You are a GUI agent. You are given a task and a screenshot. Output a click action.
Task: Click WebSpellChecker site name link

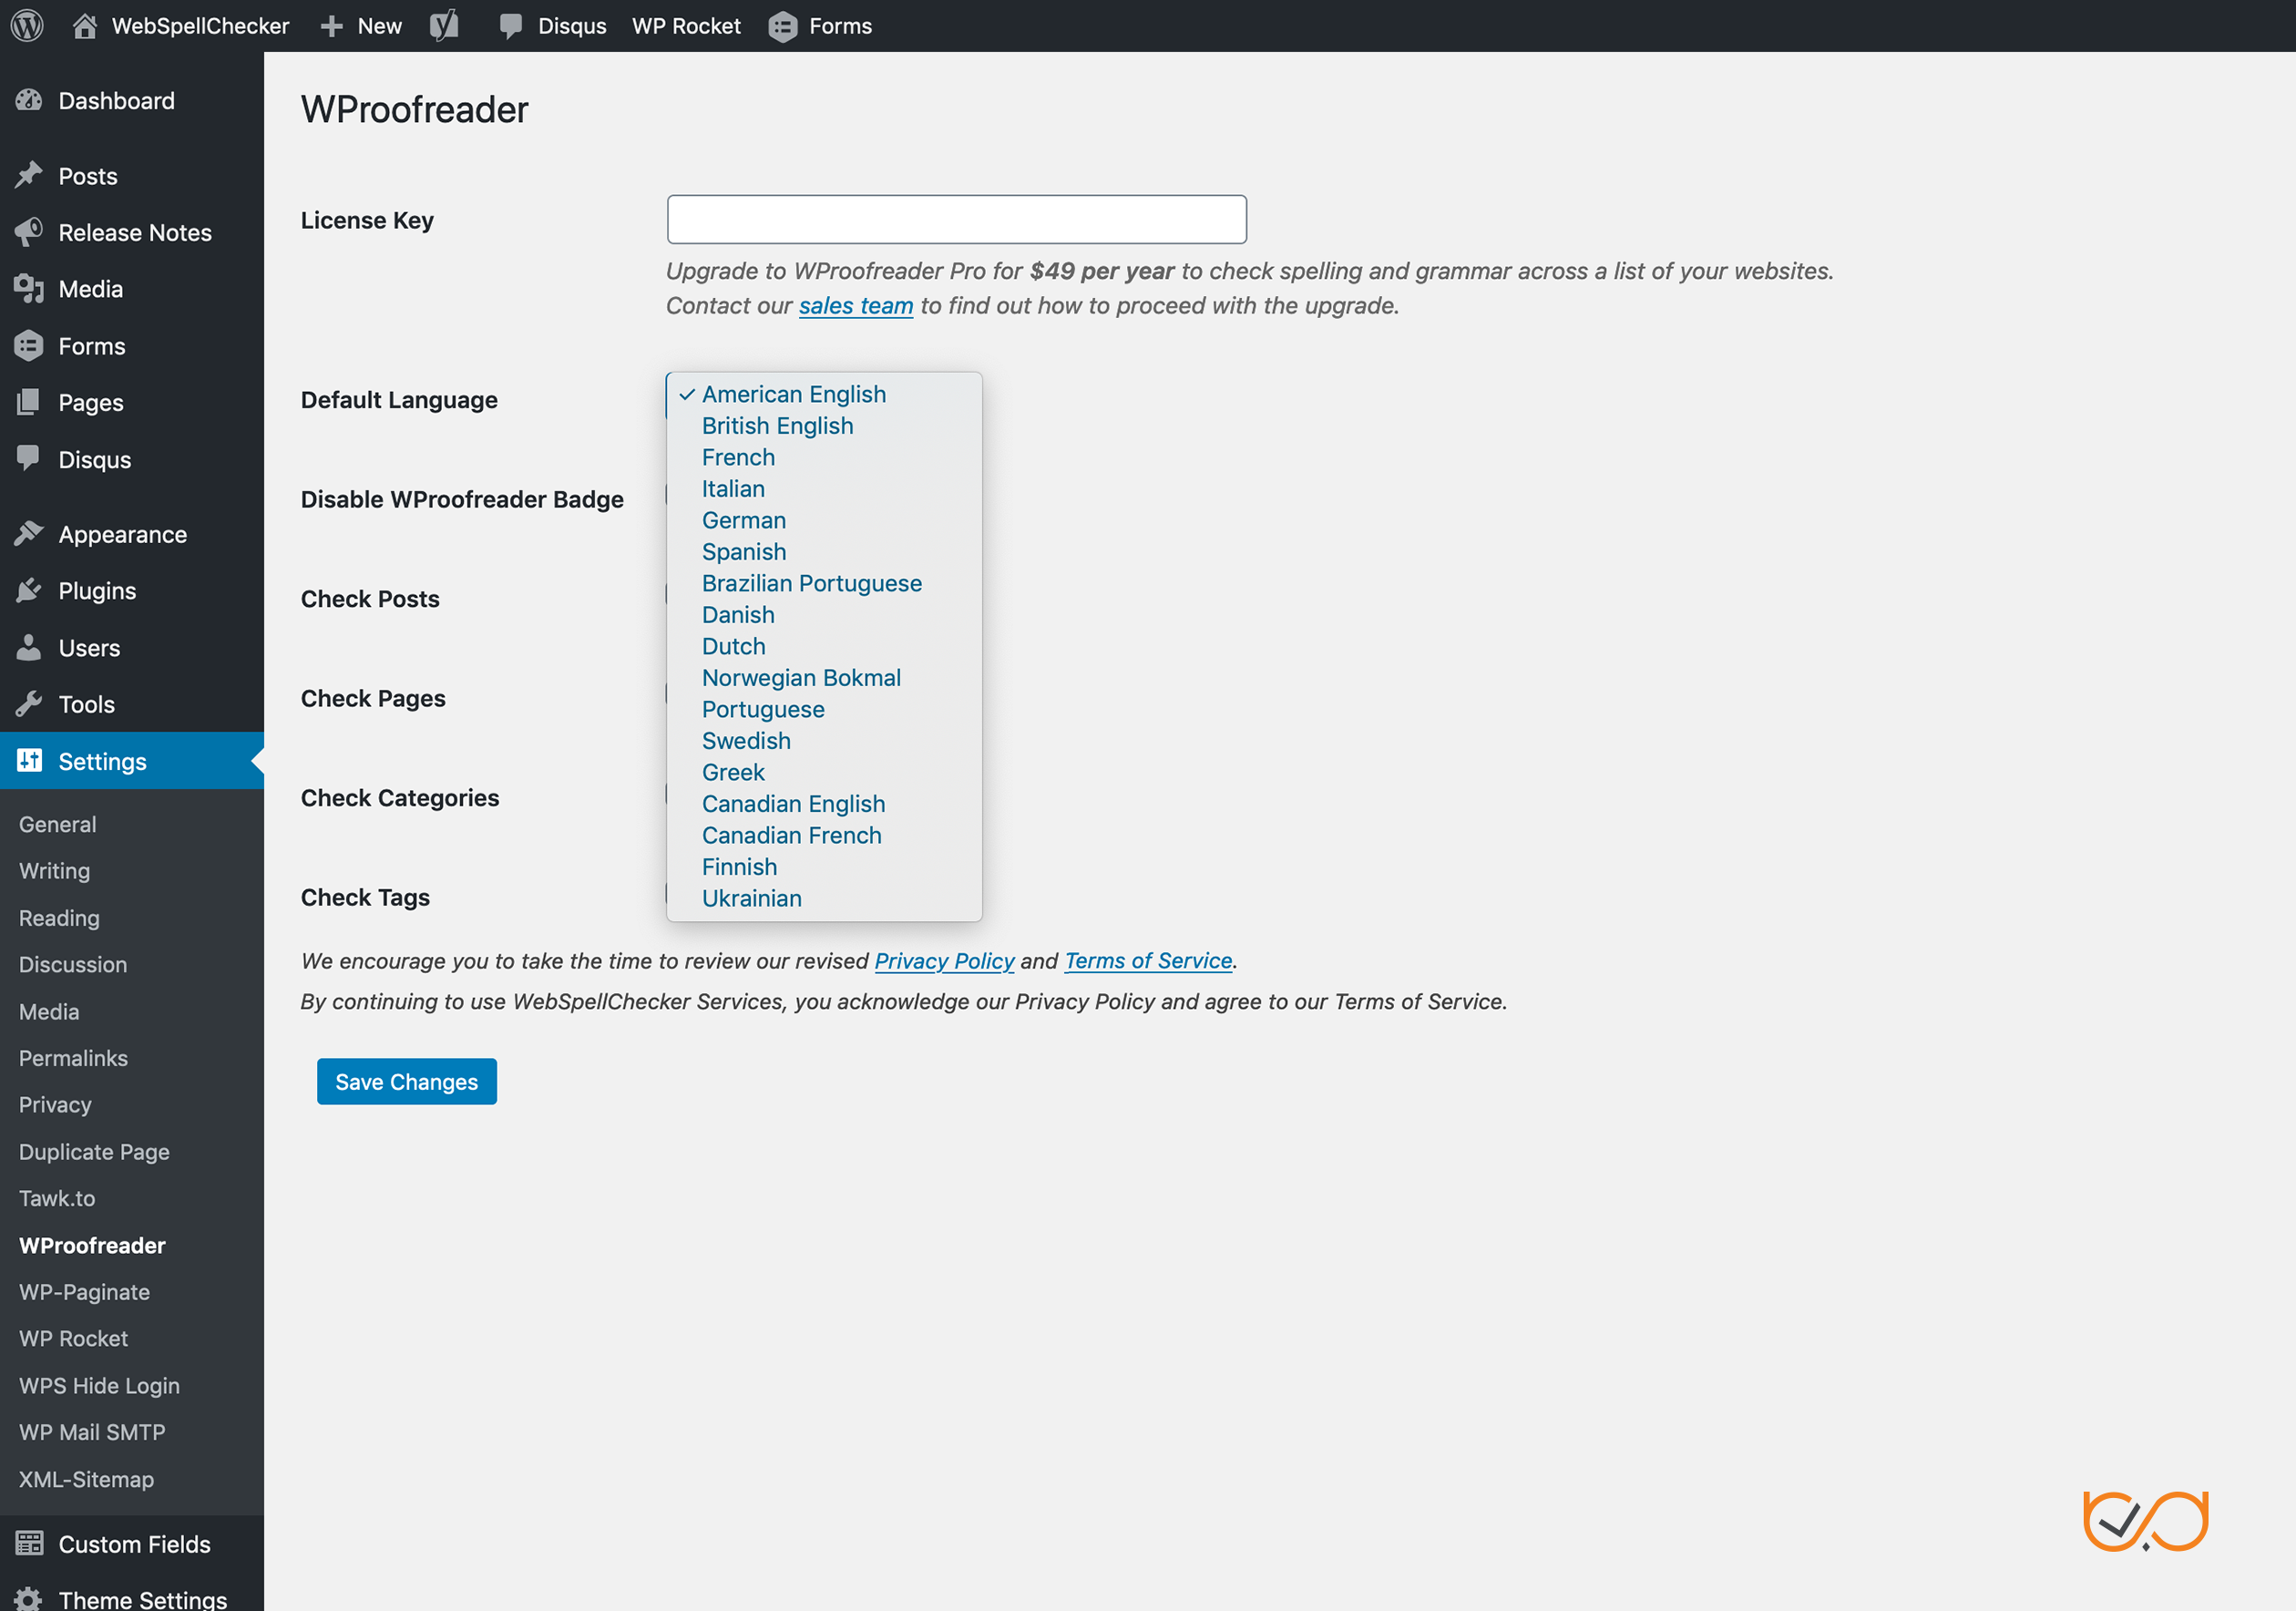(x=200, y=26)
